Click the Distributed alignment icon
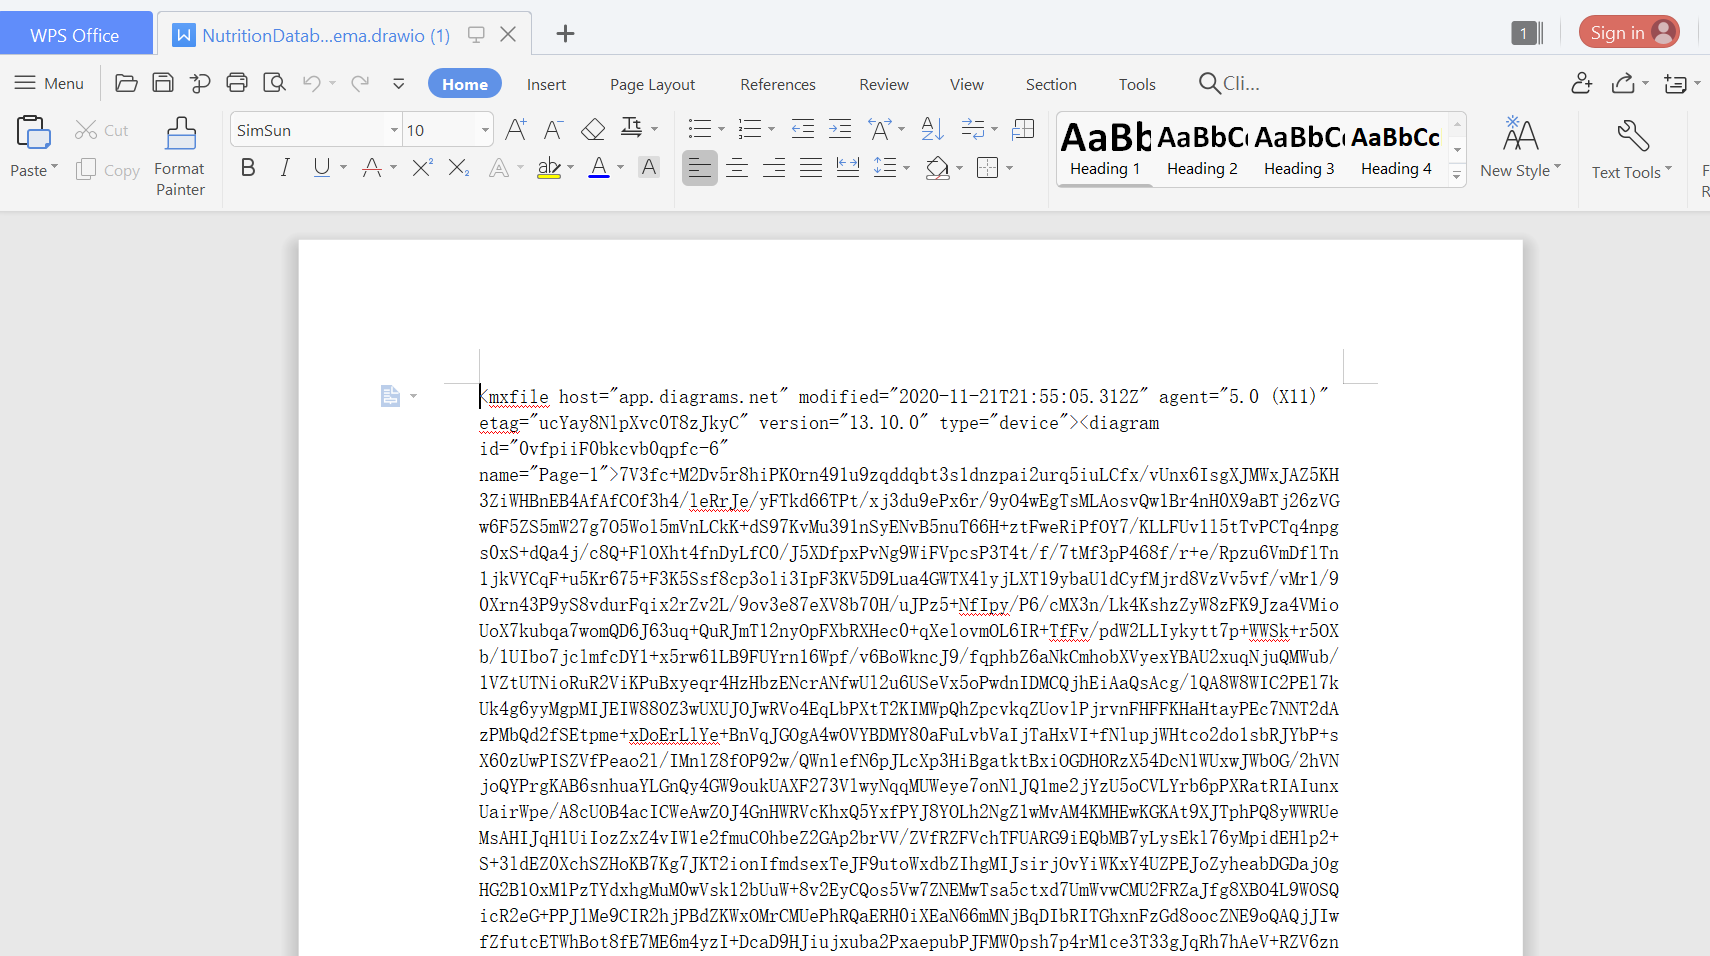Screen dimensions: 1710x956 pos(848,167)
